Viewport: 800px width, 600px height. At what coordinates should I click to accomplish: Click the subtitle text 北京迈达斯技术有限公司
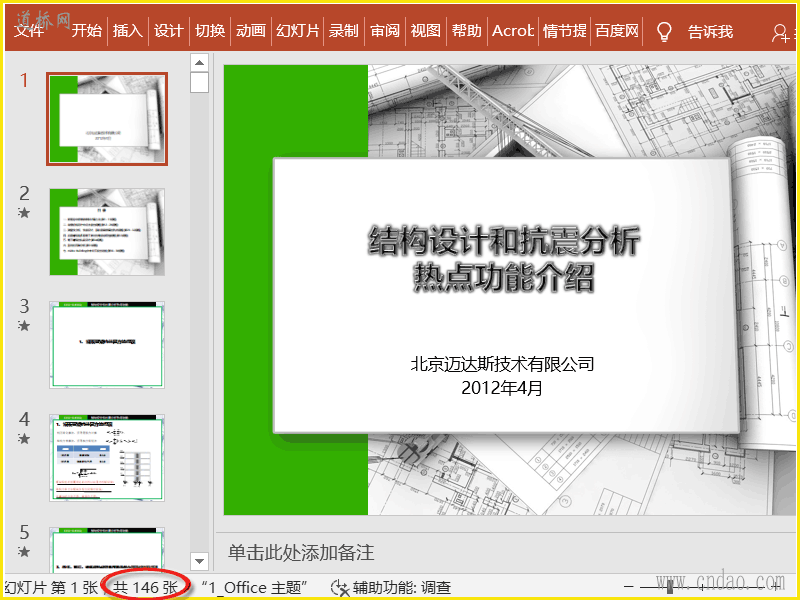[x=503, y=364]
